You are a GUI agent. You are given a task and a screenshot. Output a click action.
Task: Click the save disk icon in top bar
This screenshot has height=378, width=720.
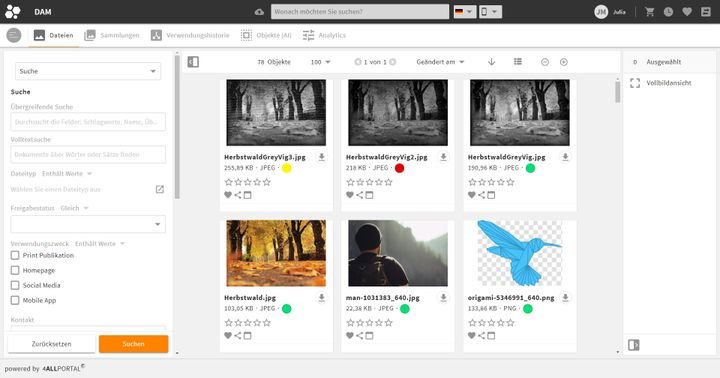coord(706,12)
